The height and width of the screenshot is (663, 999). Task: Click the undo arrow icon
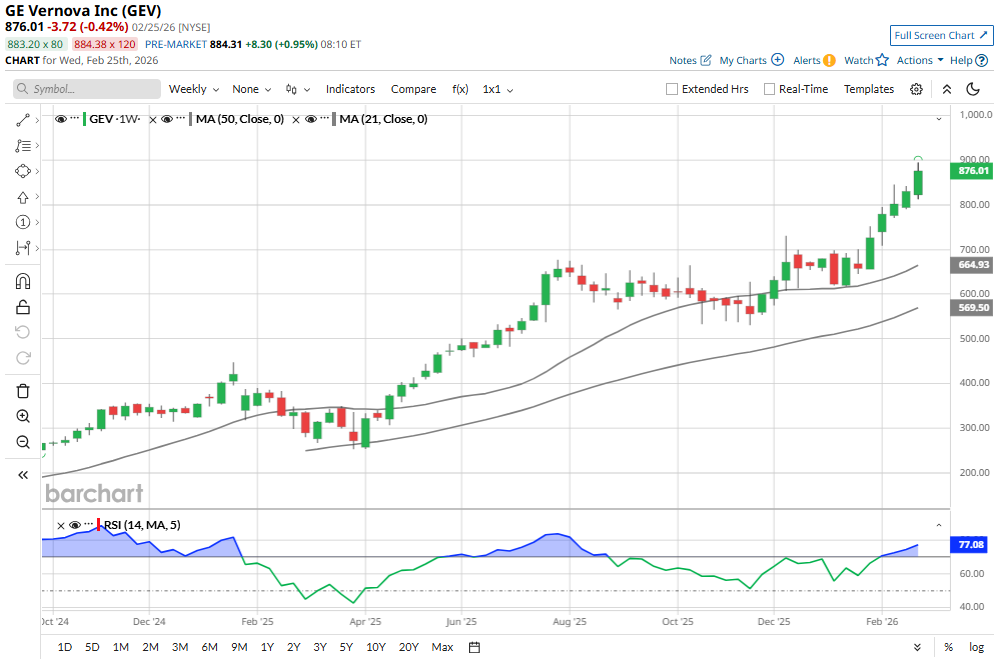(23, 332)
